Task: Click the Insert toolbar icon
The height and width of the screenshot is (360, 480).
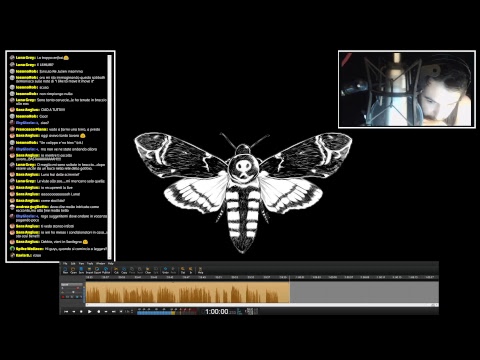Action: (140, 270)
